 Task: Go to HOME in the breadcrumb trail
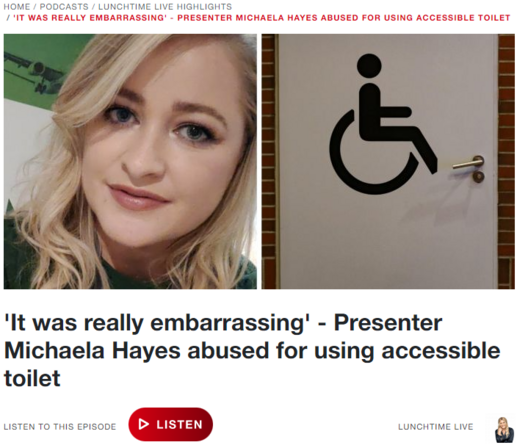[x=17, y=7]
